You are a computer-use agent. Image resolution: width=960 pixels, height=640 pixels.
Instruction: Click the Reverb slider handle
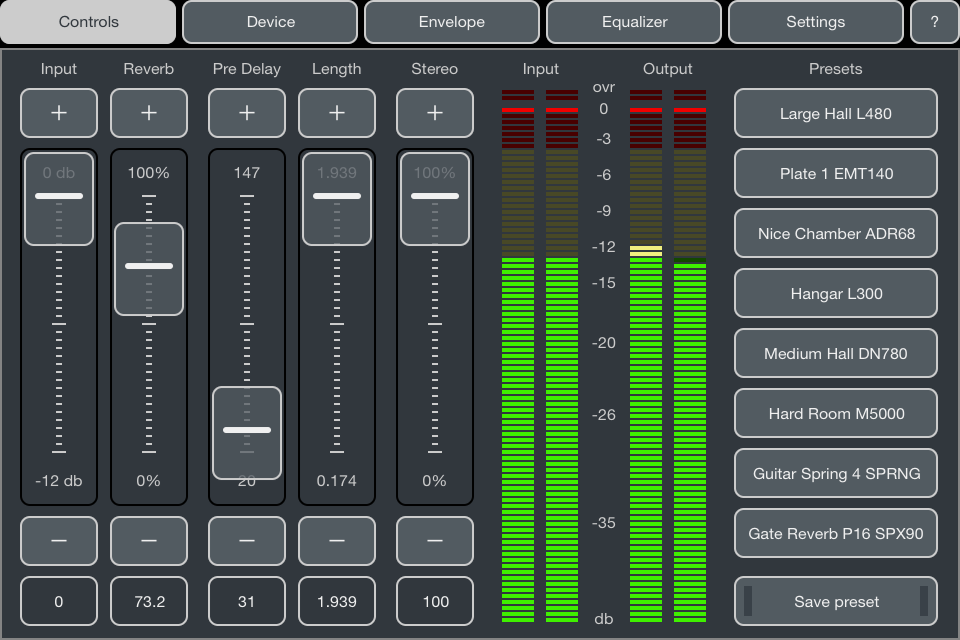149,267
